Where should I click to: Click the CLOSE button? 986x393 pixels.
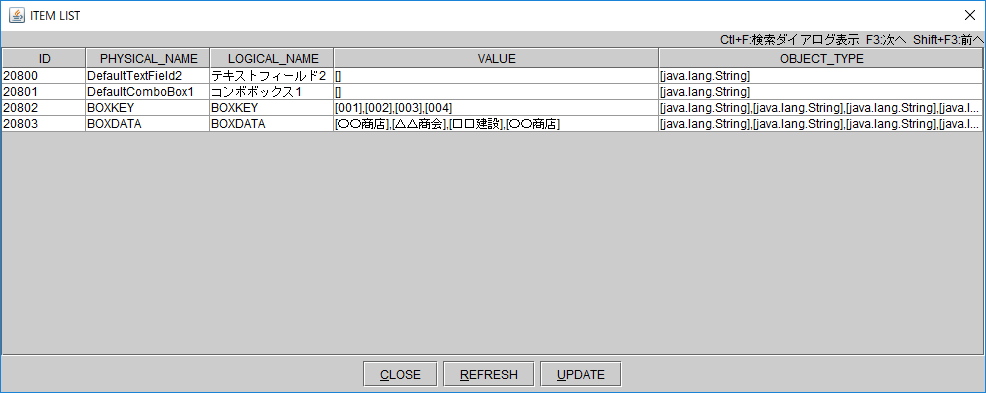[400, 374]
